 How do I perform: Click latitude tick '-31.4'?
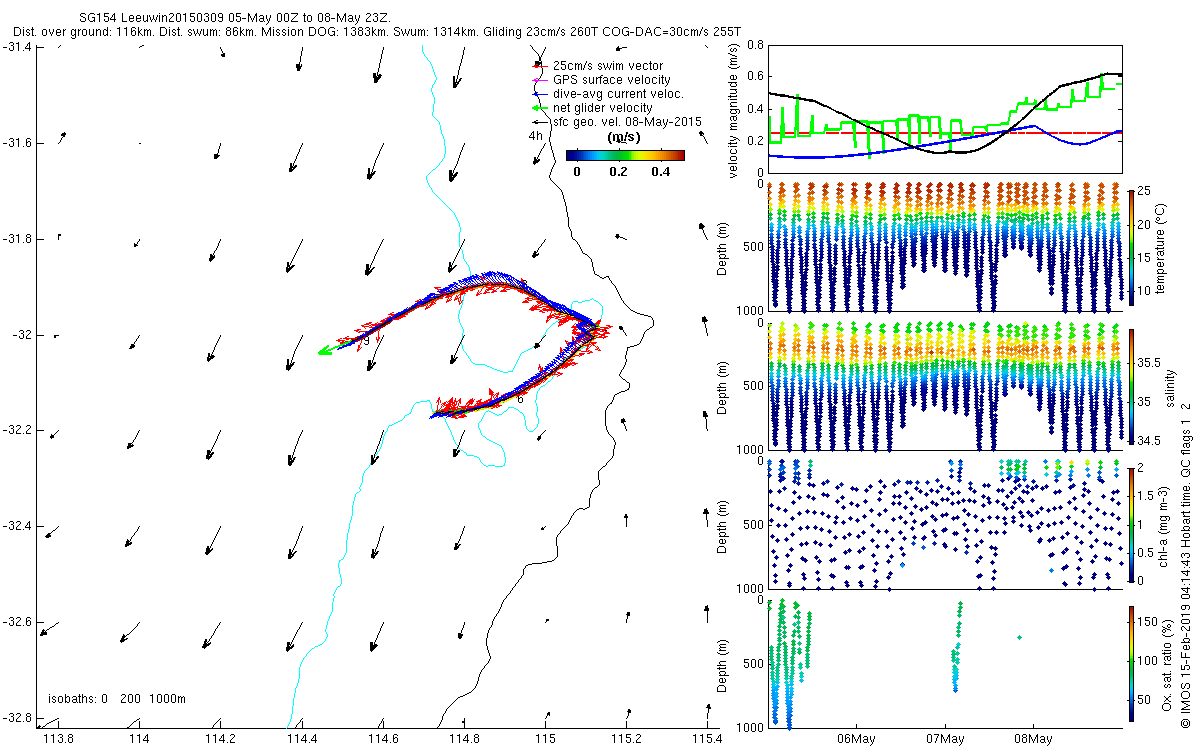click(x=18, y=48)
